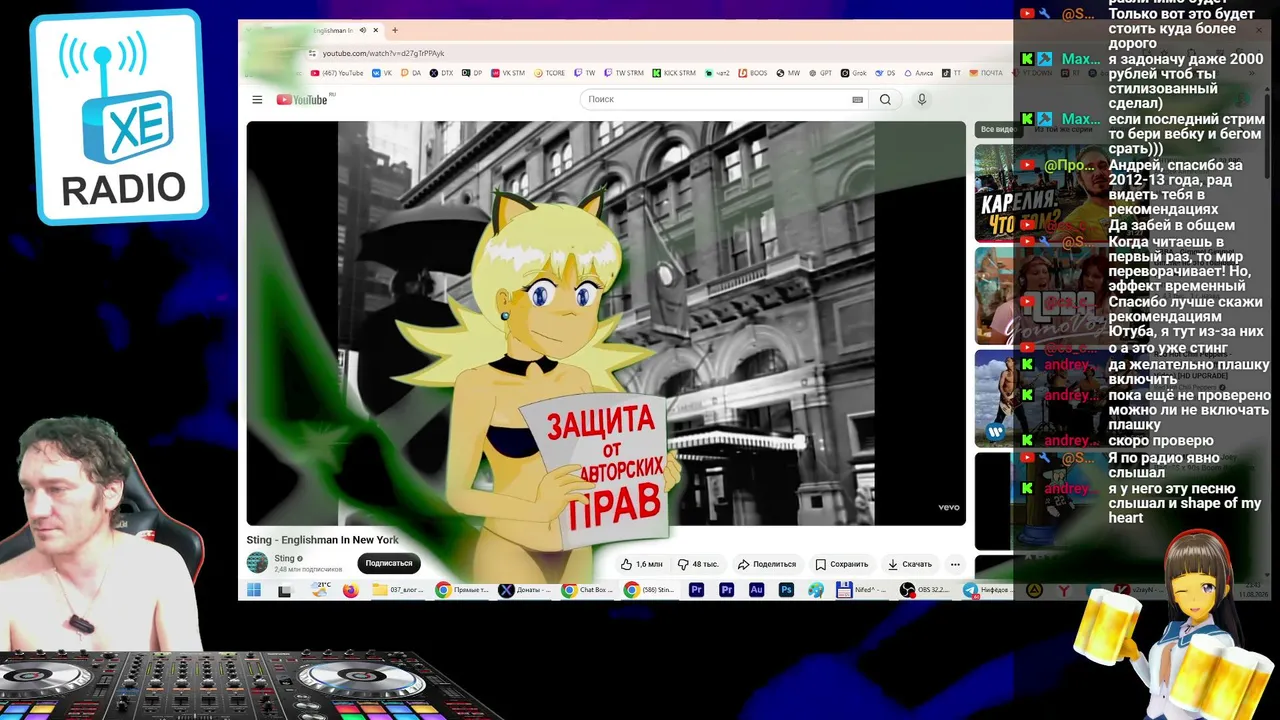This screenshot has height=720, width=1280.
Task: Switch to OBS 32.2 in the taskbar
Action: coord(926,590)
